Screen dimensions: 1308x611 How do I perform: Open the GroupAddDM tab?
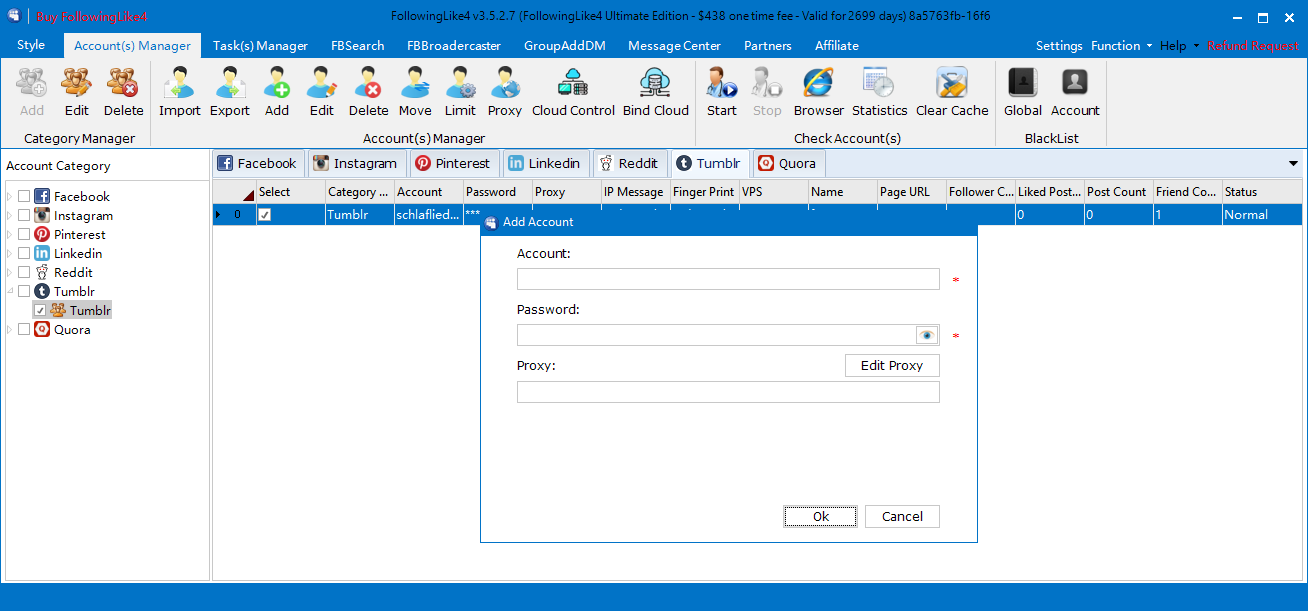click(564, 46)
